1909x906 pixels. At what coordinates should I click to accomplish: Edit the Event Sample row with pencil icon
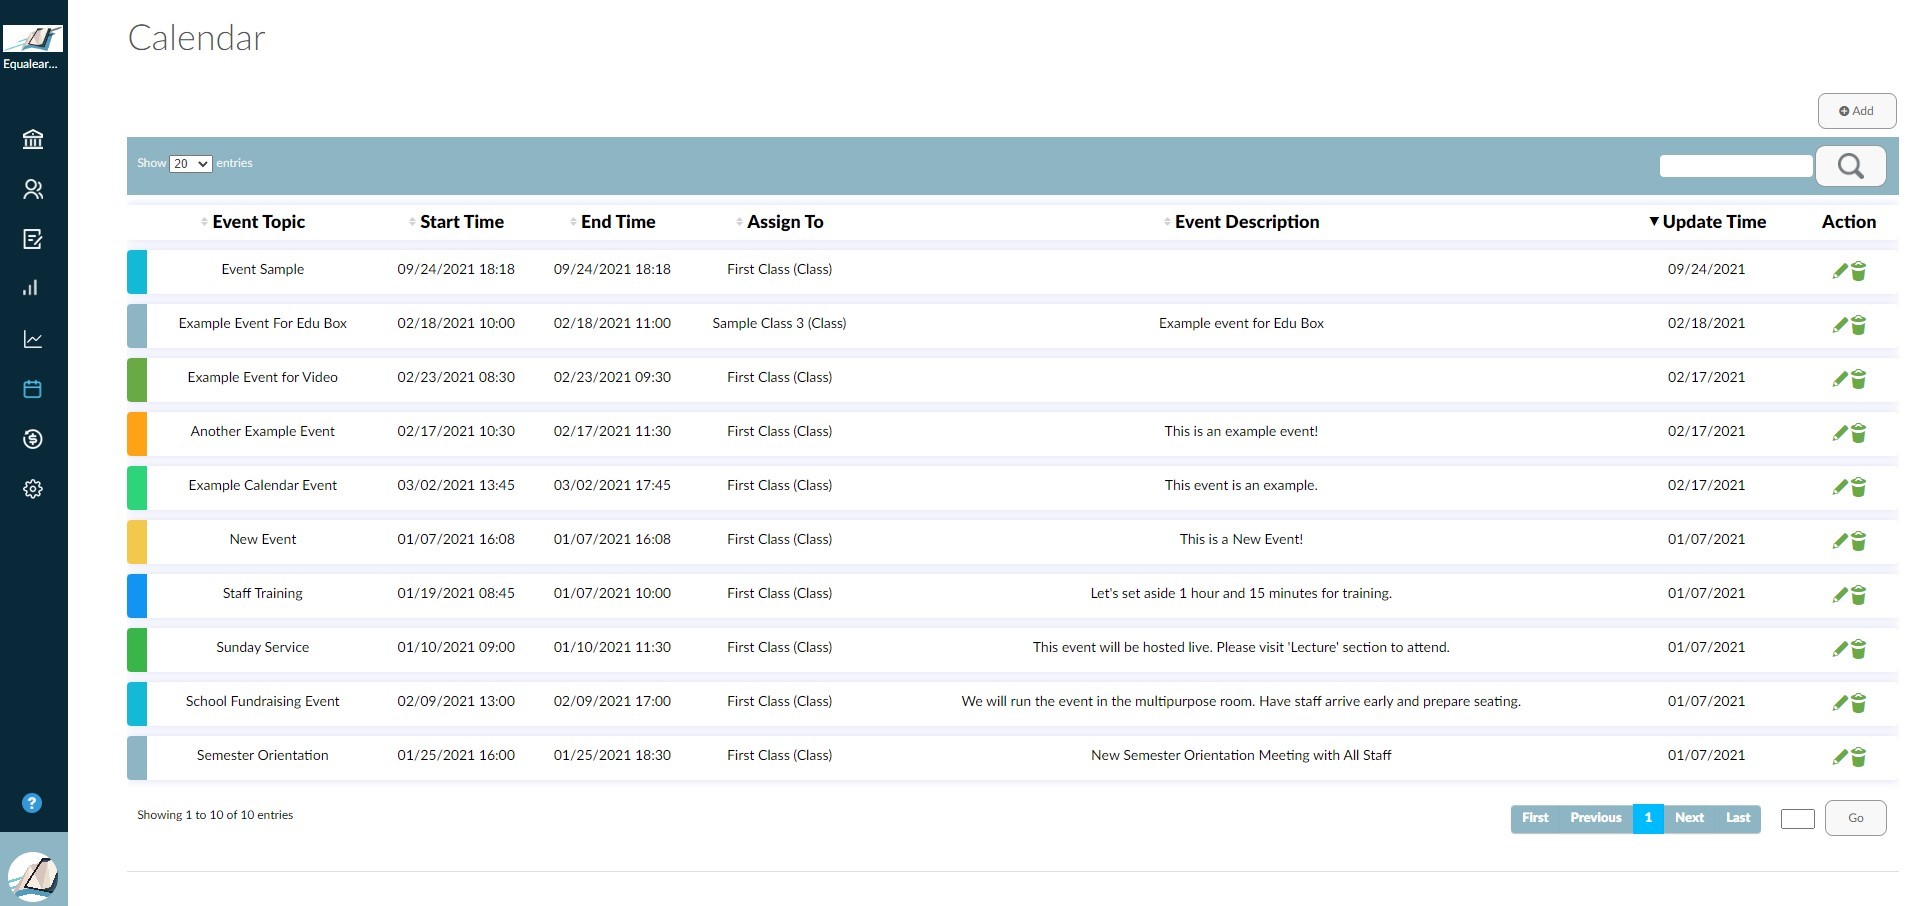[1839, 271]
